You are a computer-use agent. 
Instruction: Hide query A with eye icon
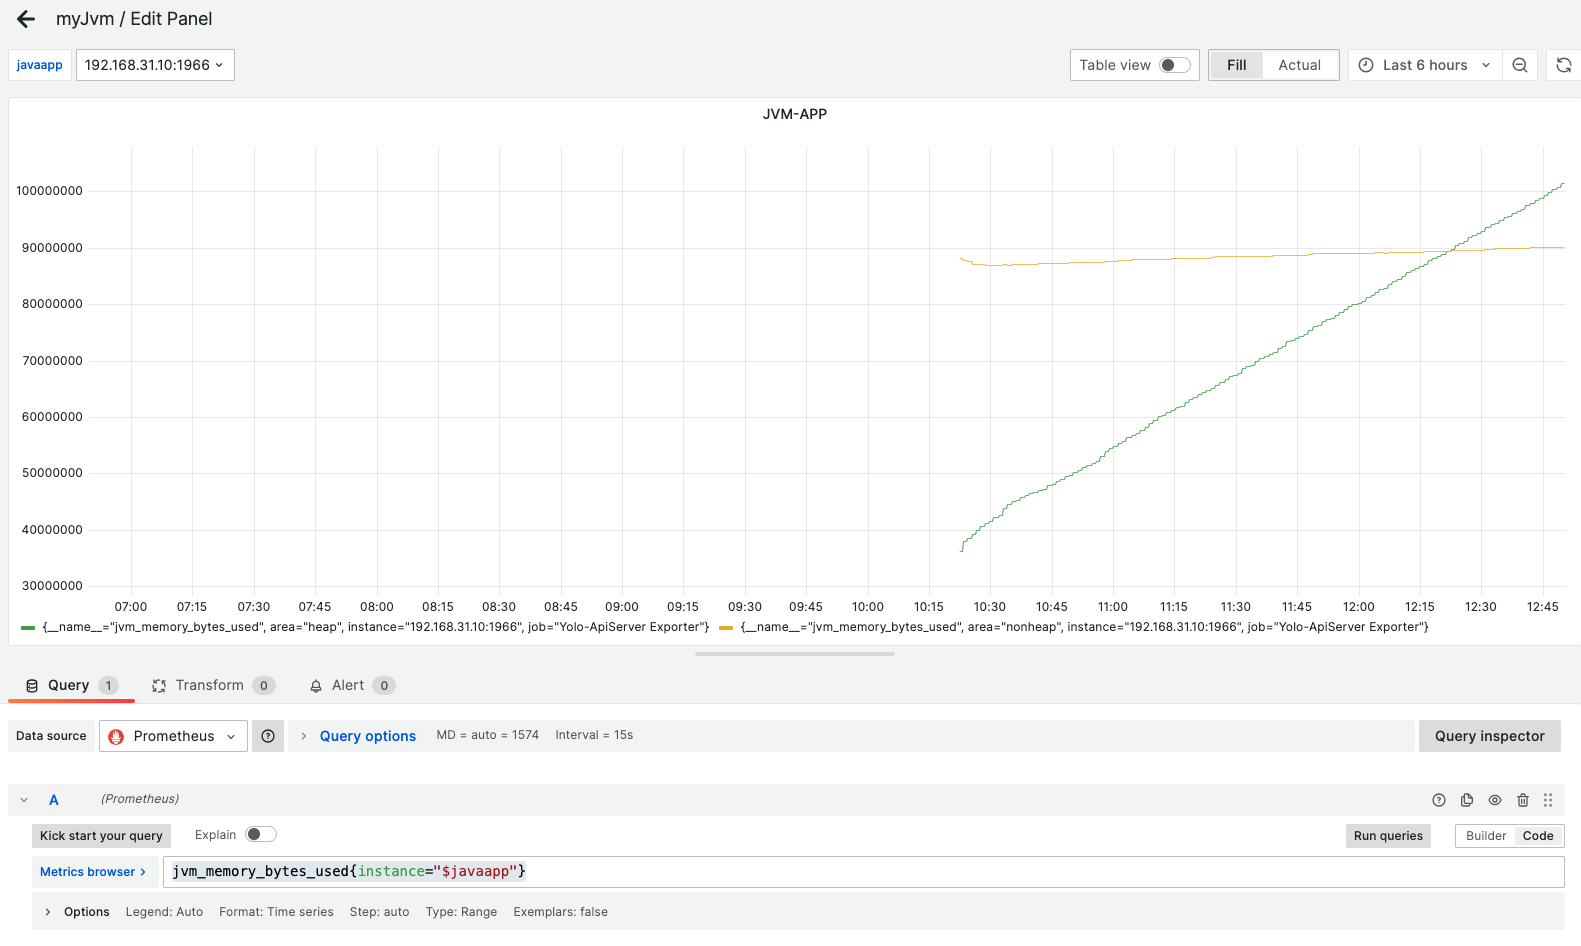tap(1495, 800)
